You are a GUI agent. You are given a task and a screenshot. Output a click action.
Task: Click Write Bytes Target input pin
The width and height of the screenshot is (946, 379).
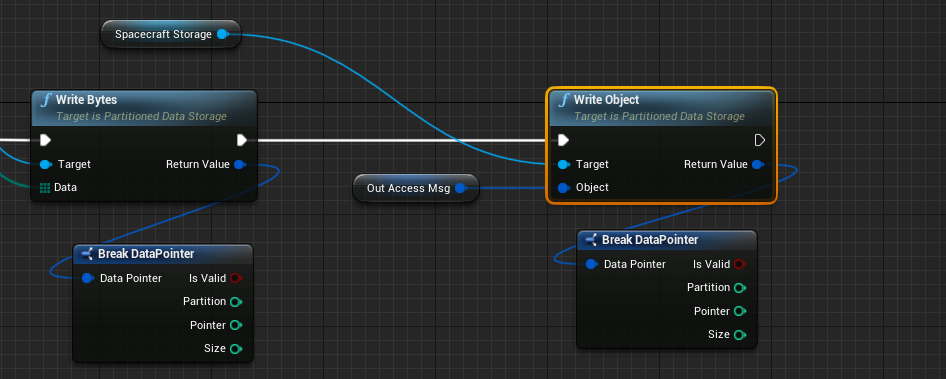pos(45,164)
